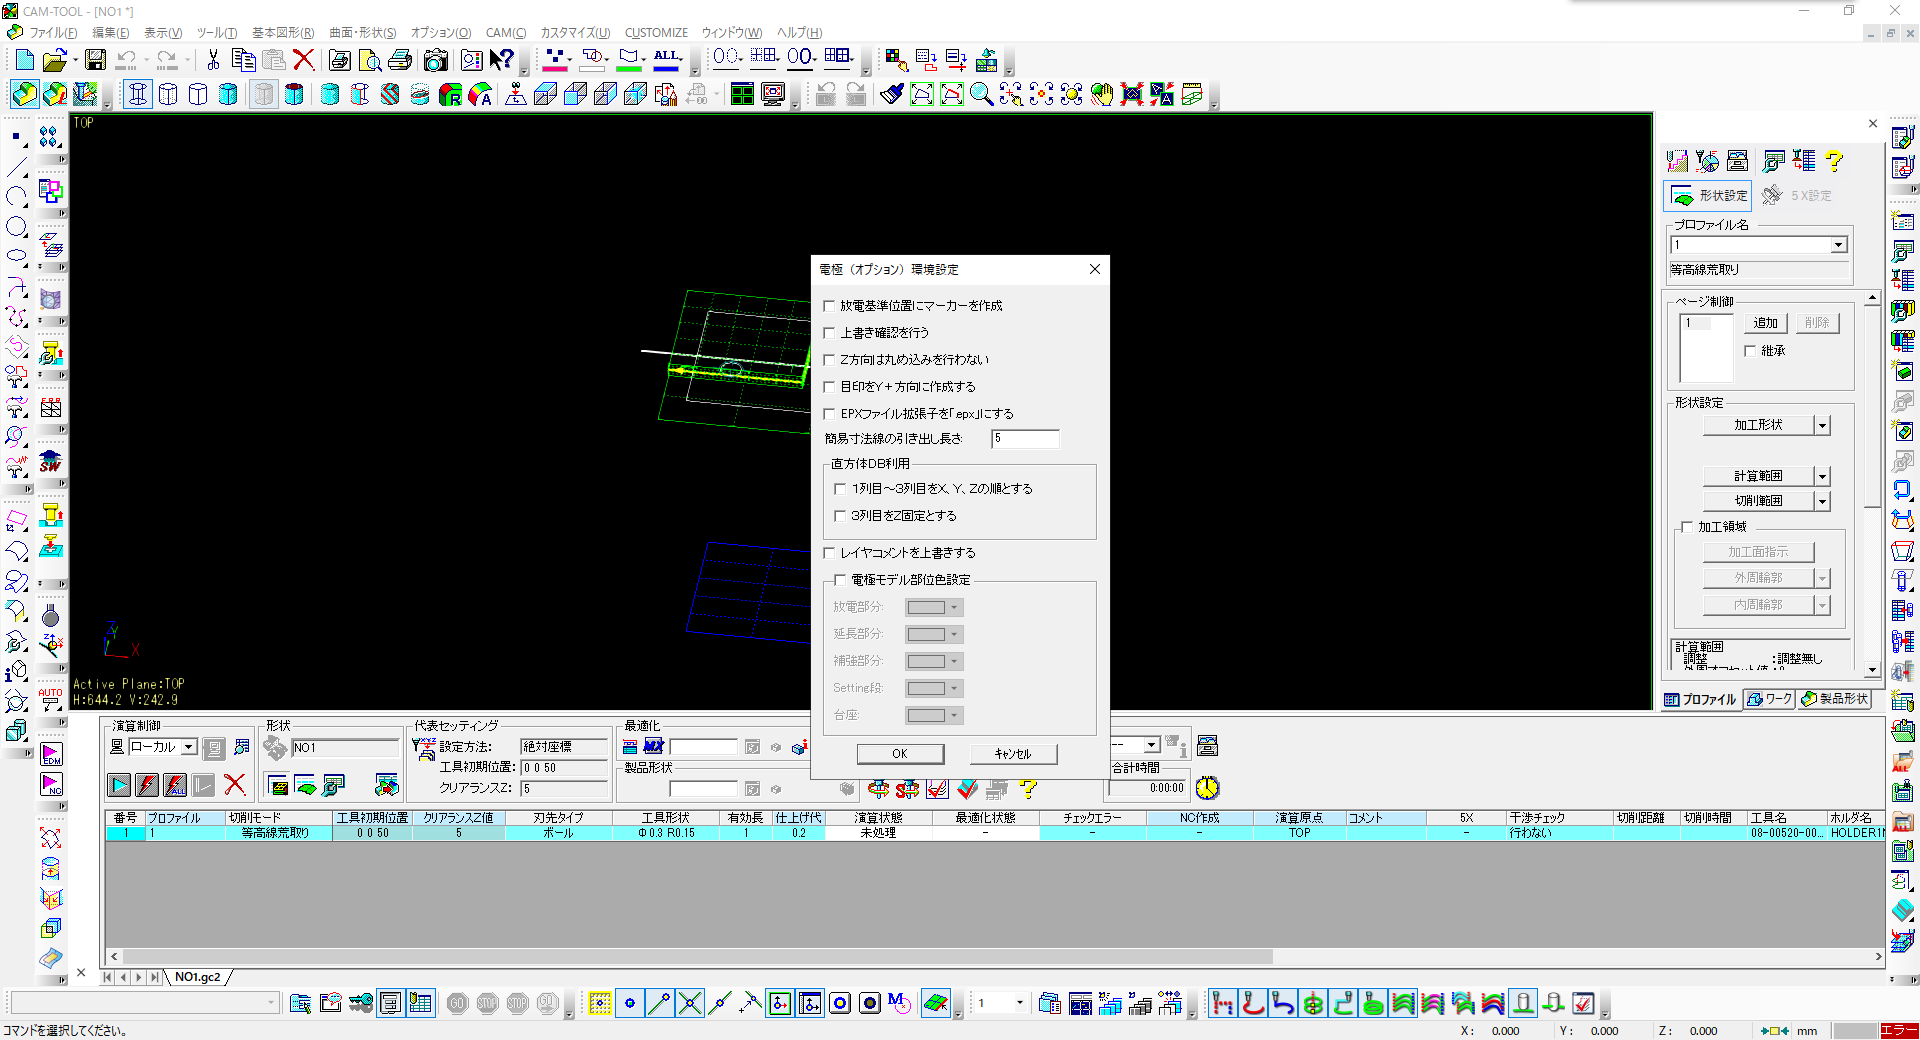Viewport: 1920px width, 1040px height.
Task: Enable 電極モデル部位色設定 checkbox
Action: (840, 580)
